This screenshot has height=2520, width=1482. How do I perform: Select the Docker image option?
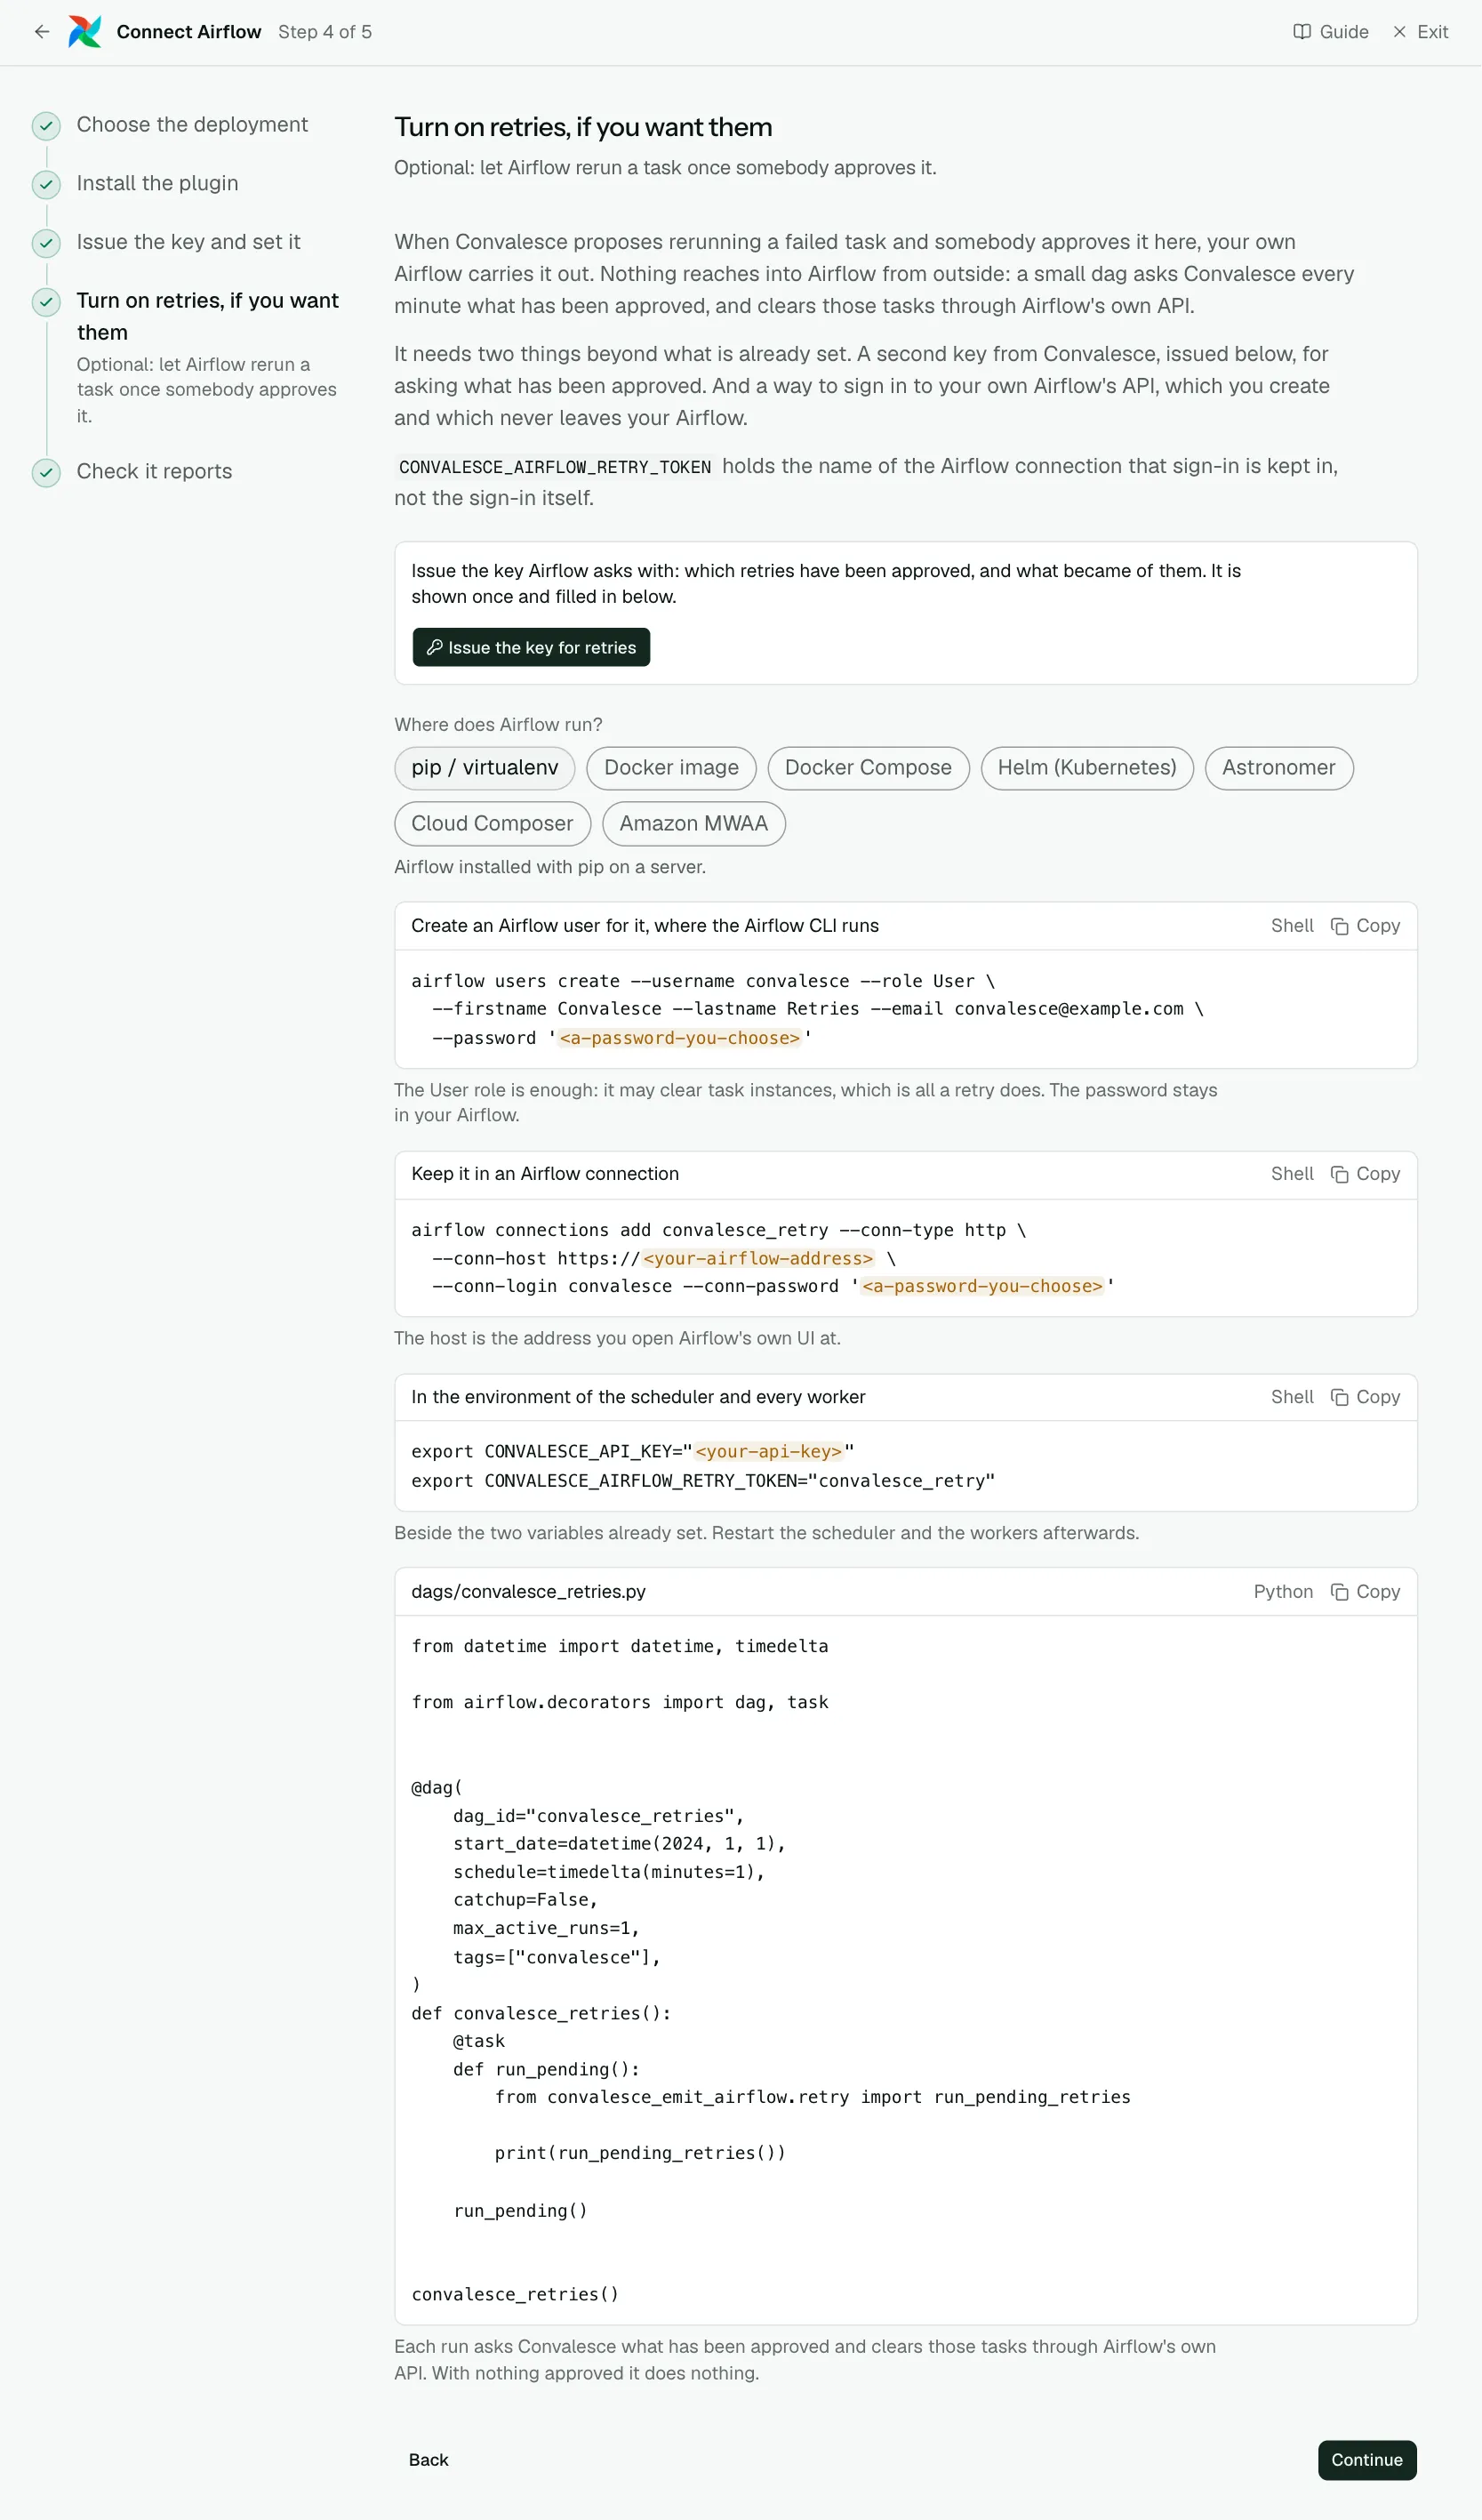point(671,768)
